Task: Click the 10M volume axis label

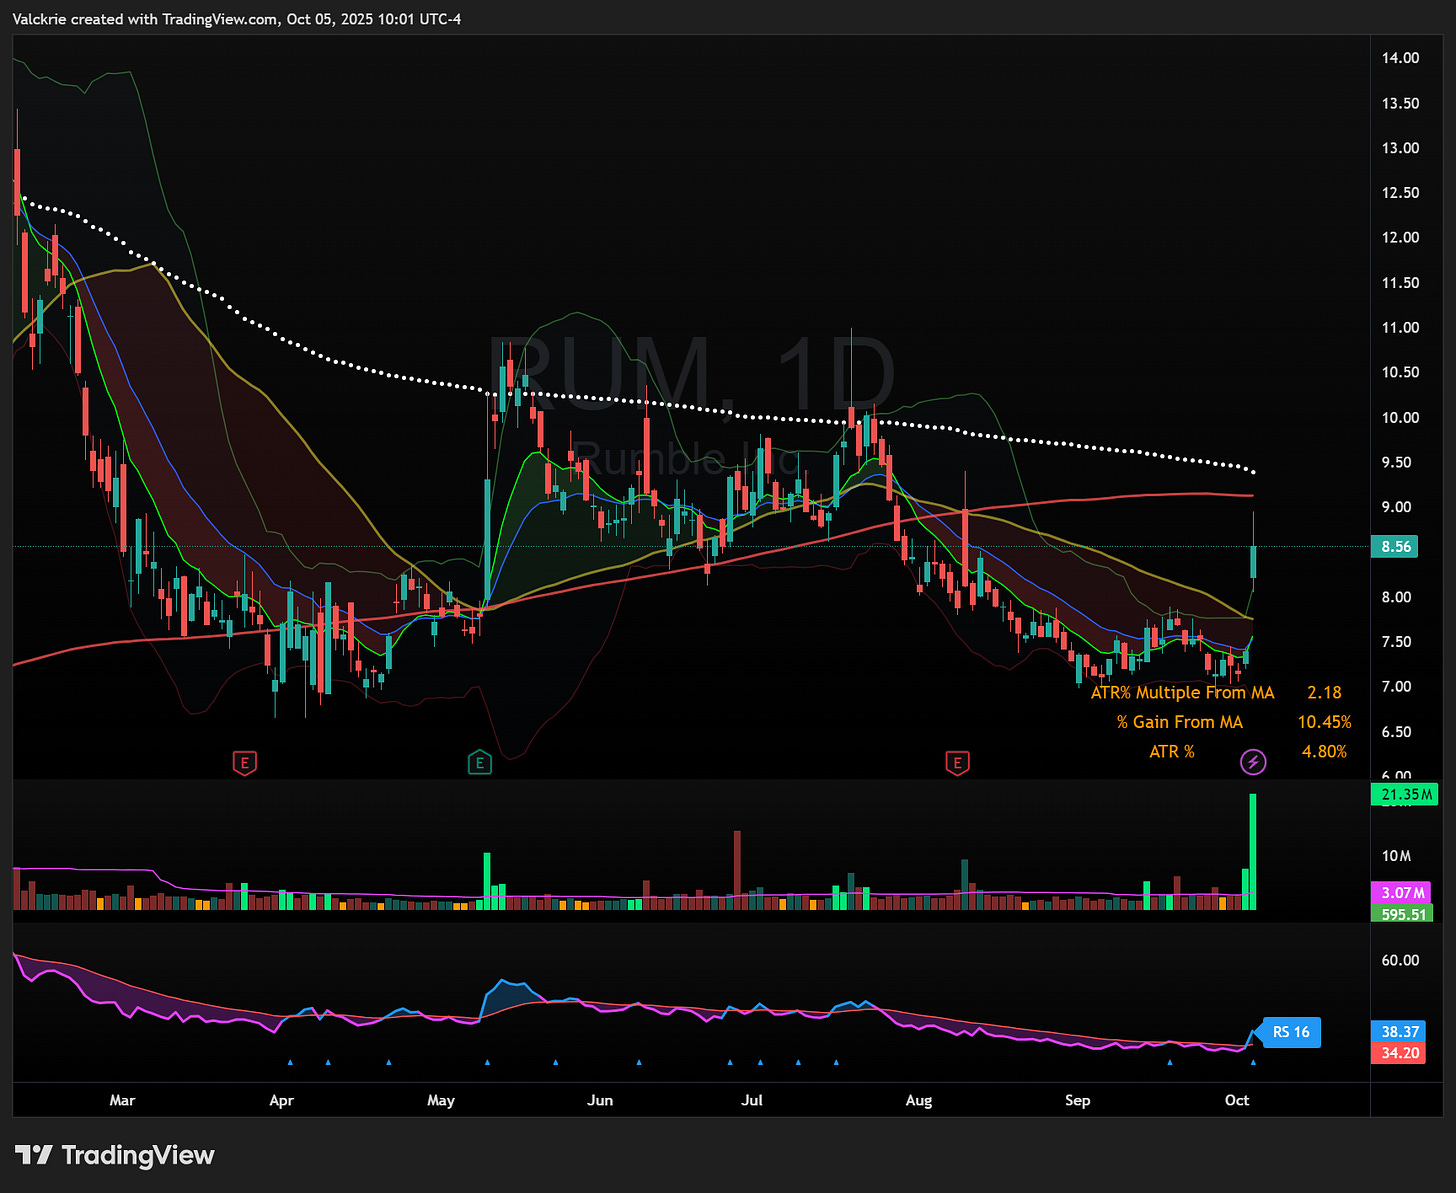Action: (1397, 856)
